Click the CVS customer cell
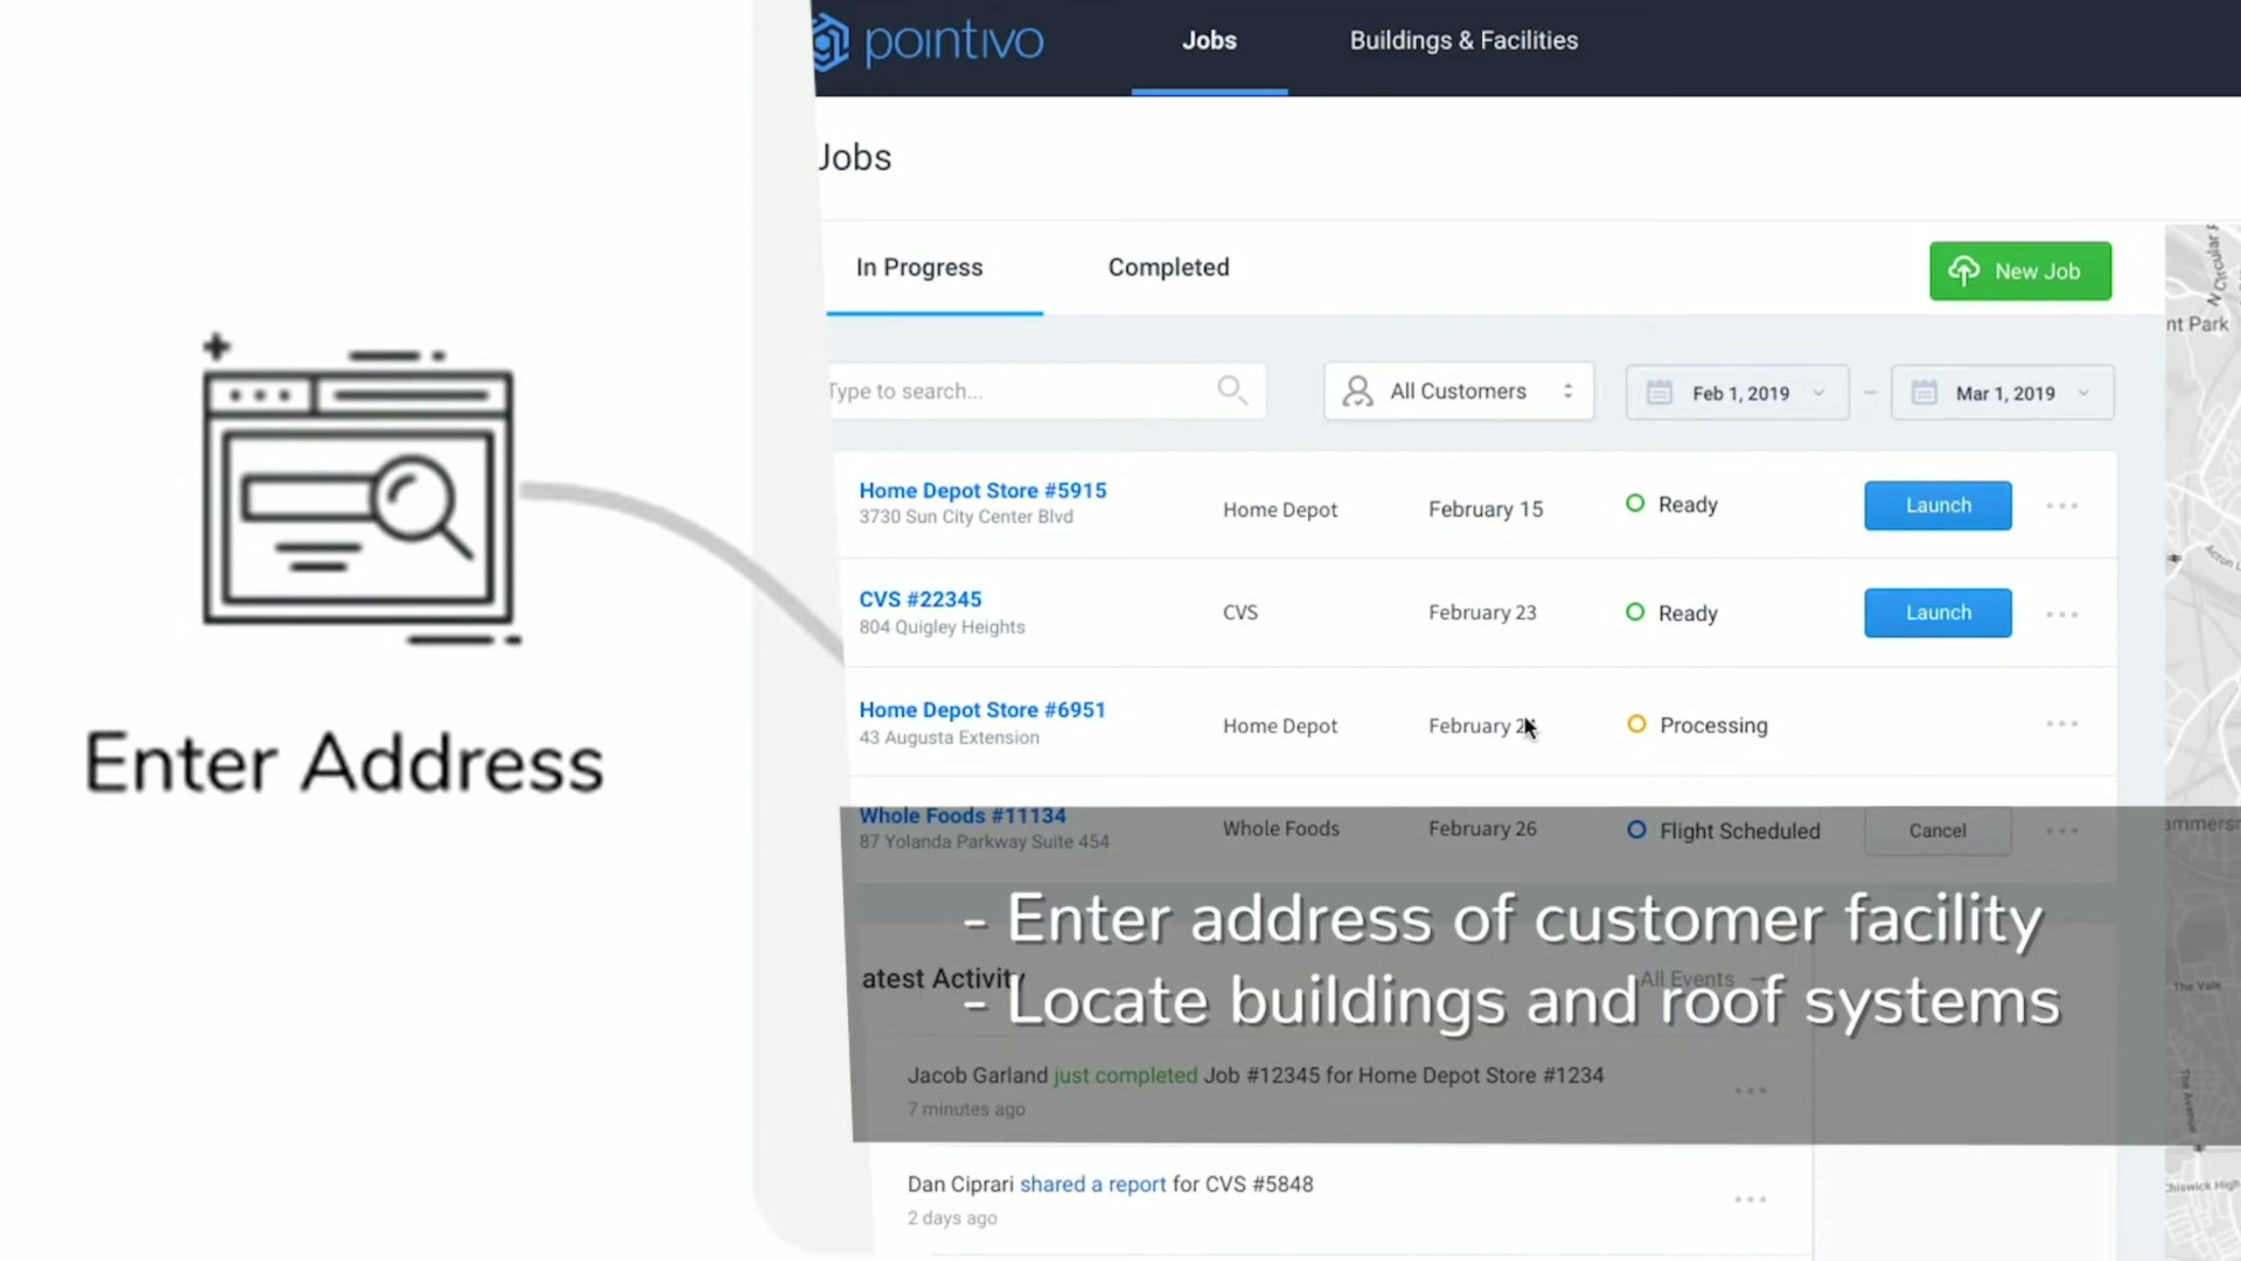The image size is (2241, 1261). tap(1240, 612)
